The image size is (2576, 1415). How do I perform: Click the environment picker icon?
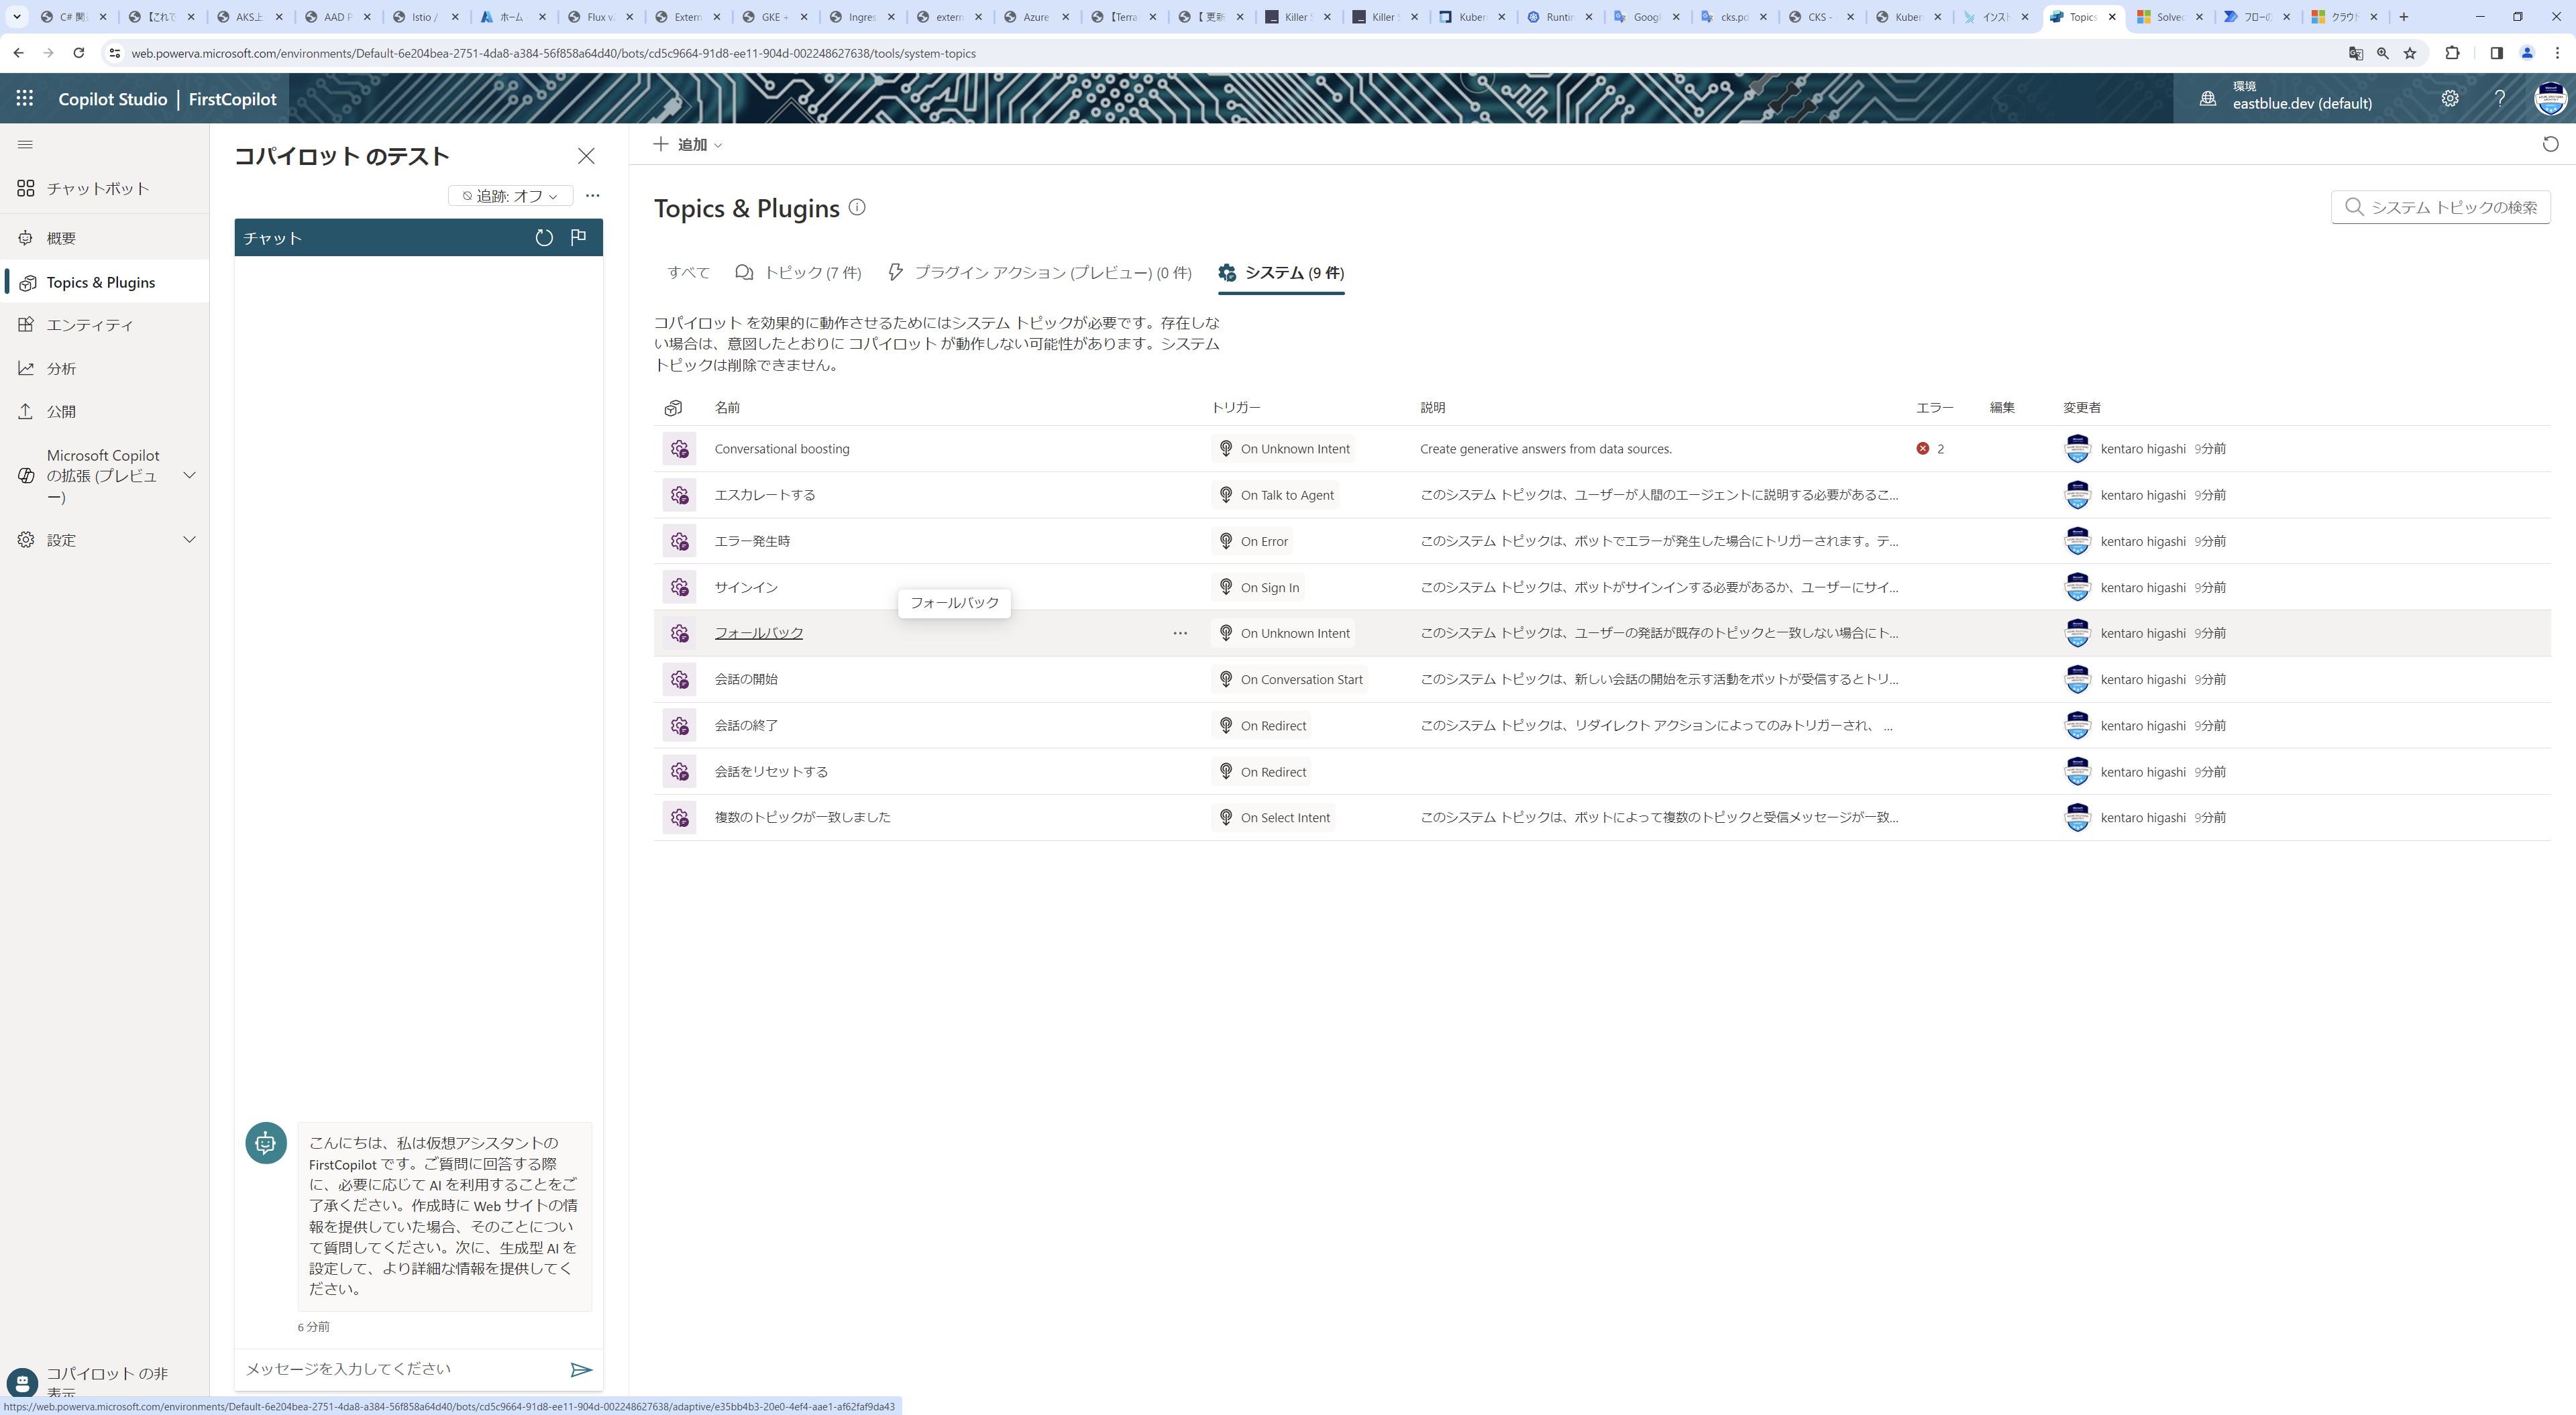[2208, 98]
